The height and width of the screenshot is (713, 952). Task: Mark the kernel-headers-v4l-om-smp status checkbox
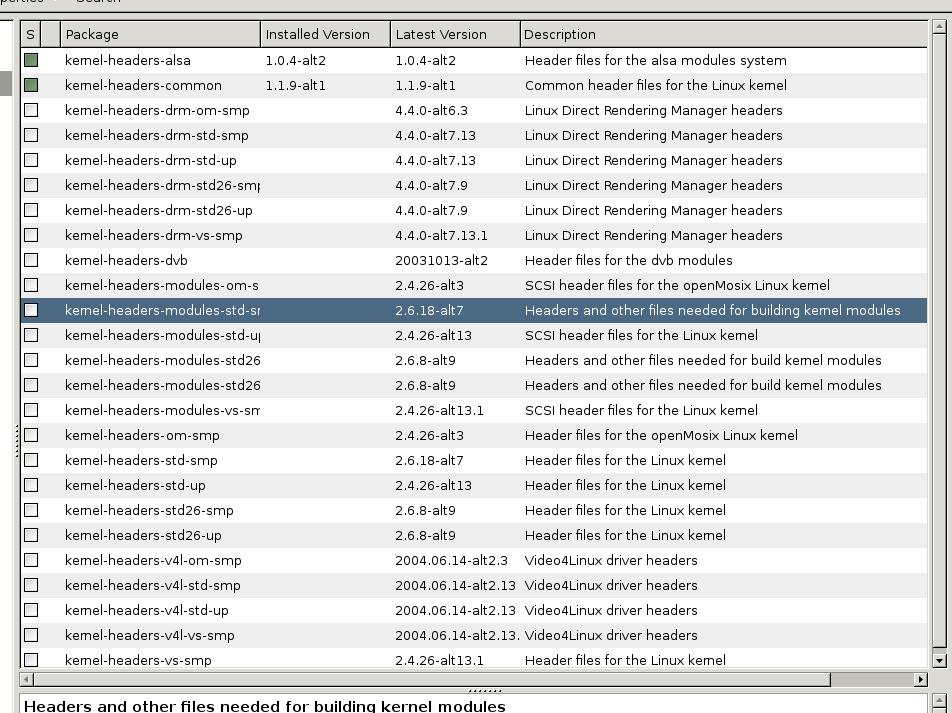(x=31, y=560)
